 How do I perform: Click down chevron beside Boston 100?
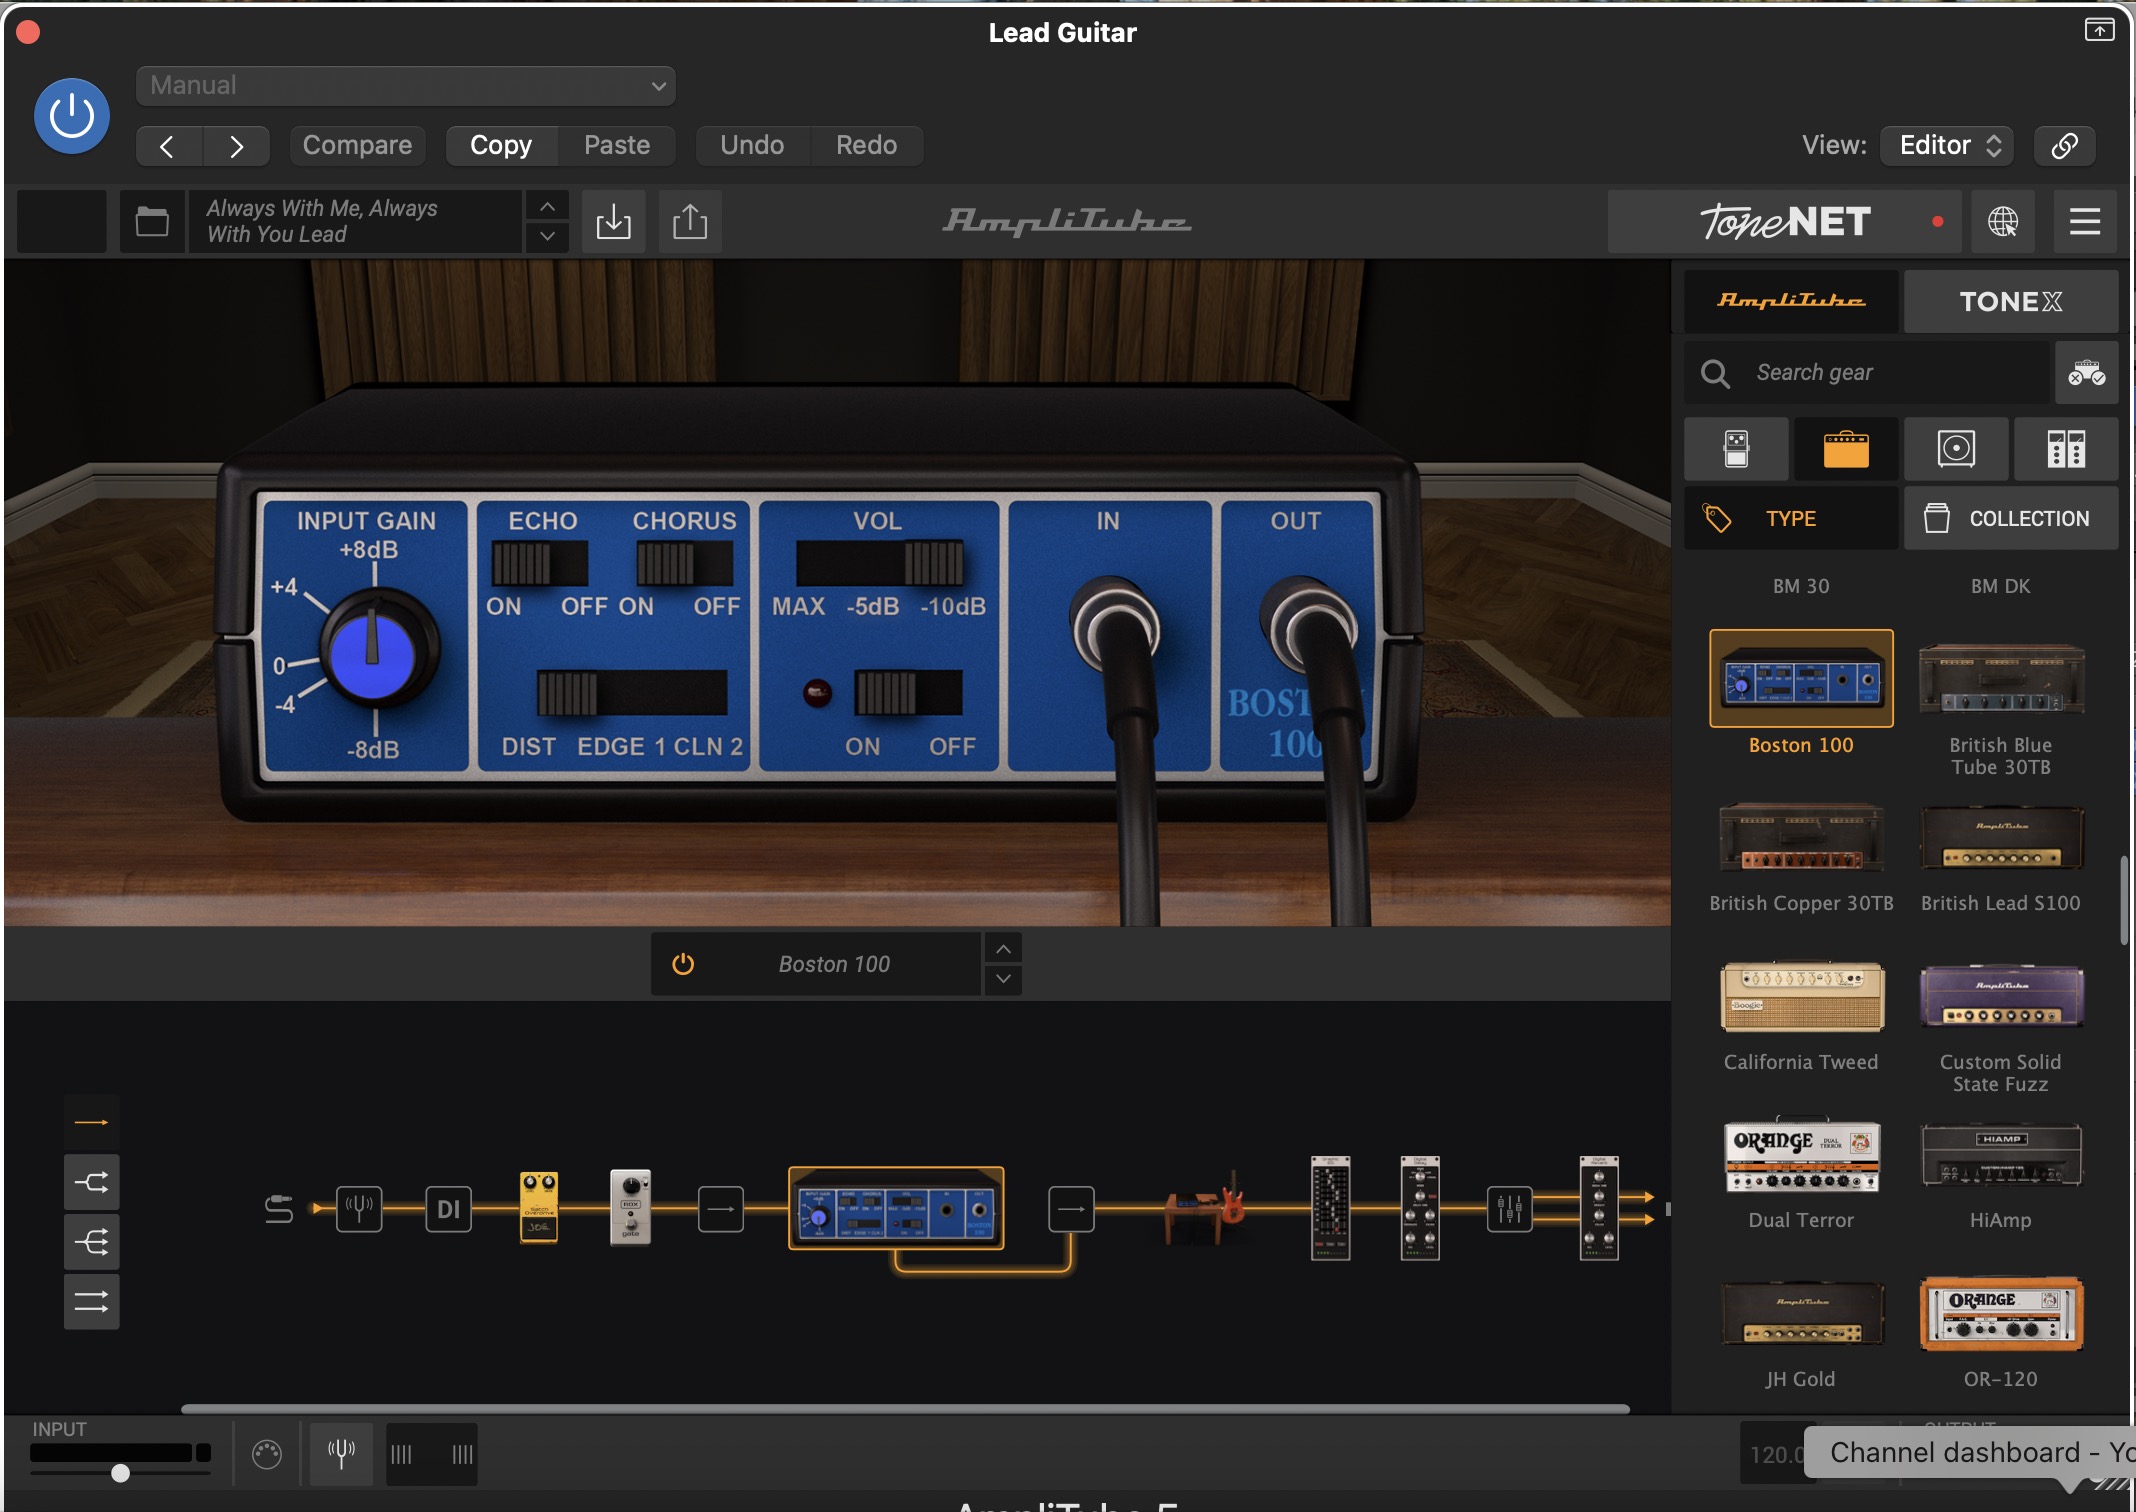point(1003,980)
